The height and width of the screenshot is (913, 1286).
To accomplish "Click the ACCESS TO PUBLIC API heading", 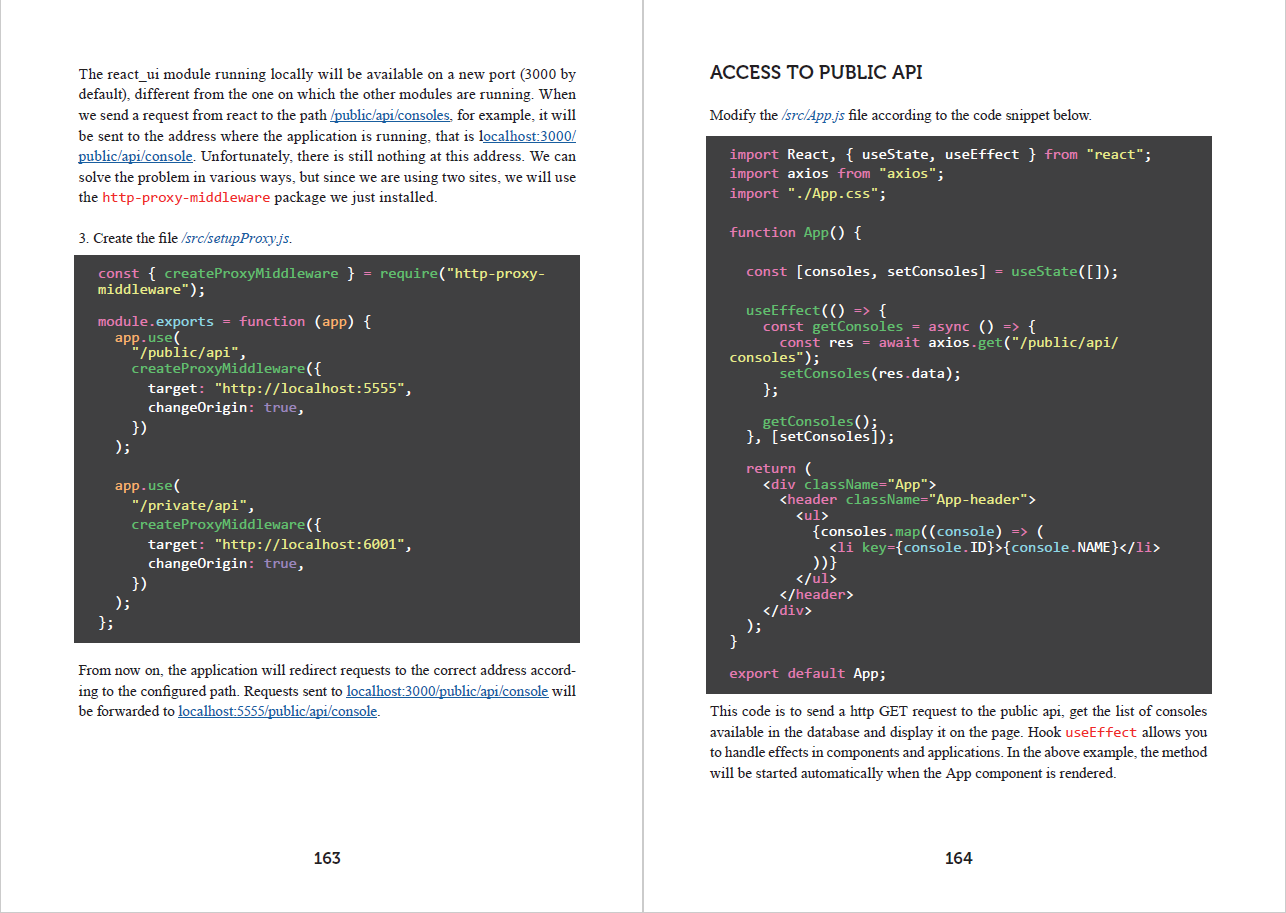I will coord(816,73).
